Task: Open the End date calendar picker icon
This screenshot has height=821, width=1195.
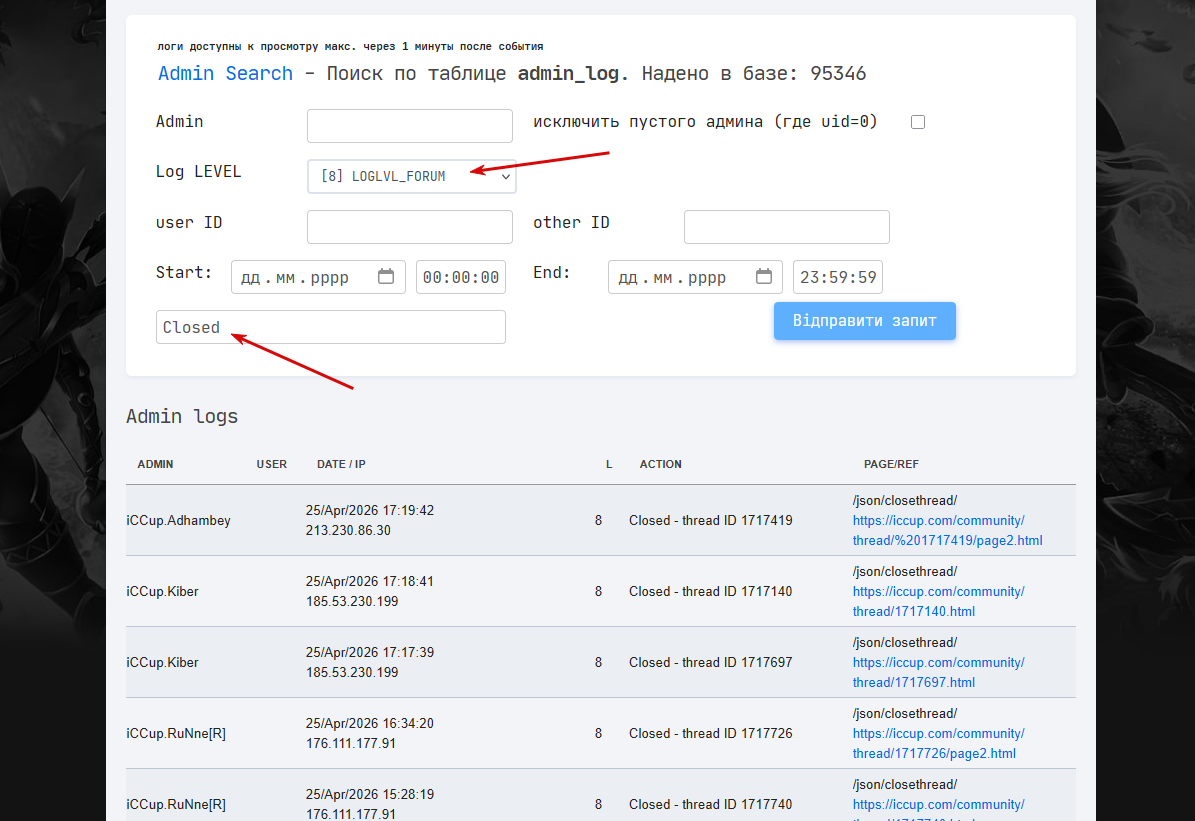Action: (x=764, y=277)
